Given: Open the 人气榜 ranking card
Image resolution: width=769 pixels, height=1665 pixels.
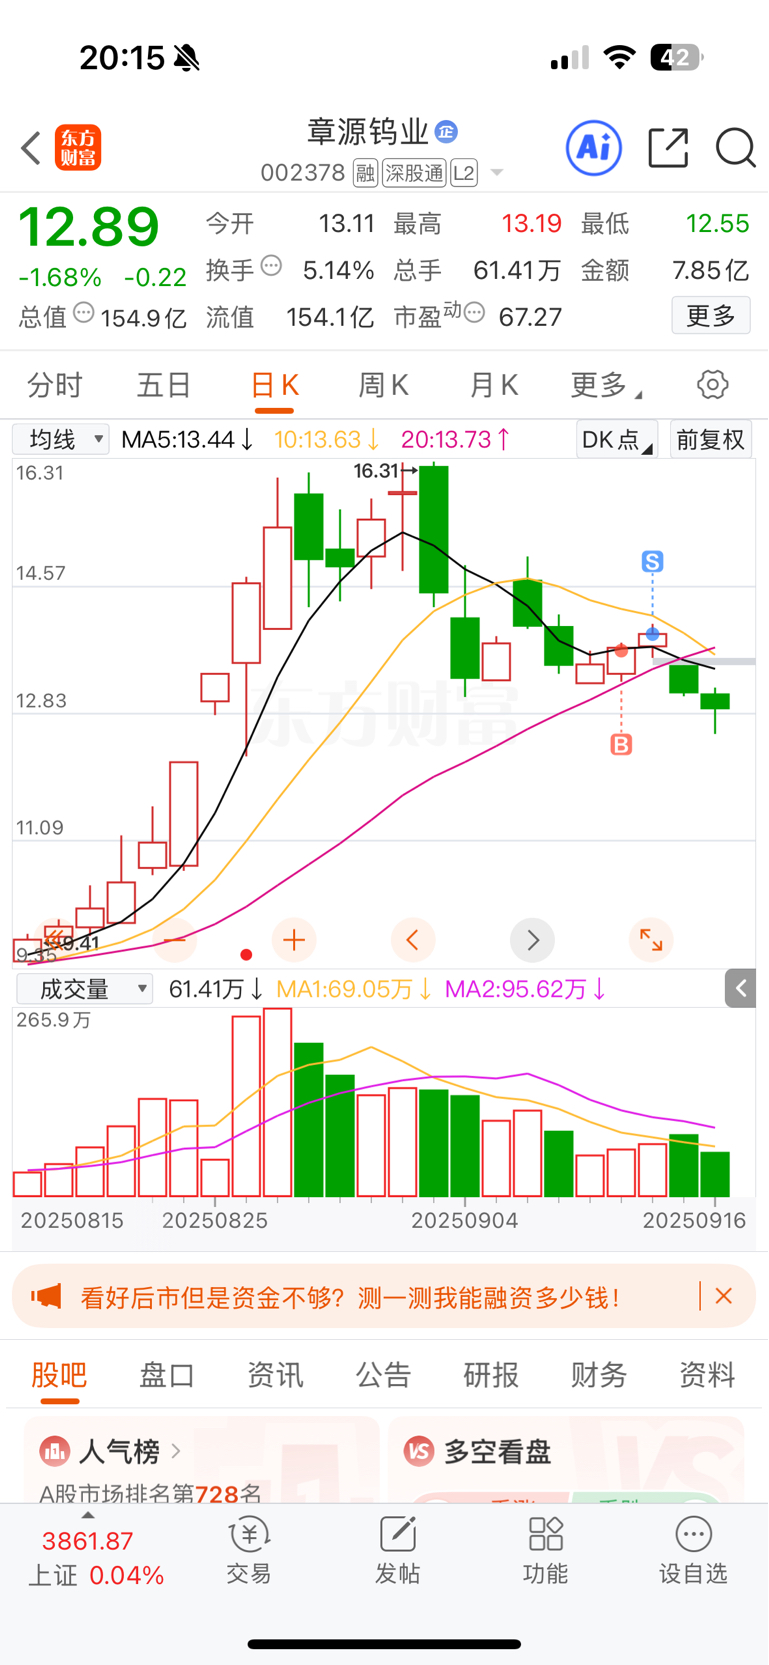Looking at the screenshot, I should (x=201, y=1460).
